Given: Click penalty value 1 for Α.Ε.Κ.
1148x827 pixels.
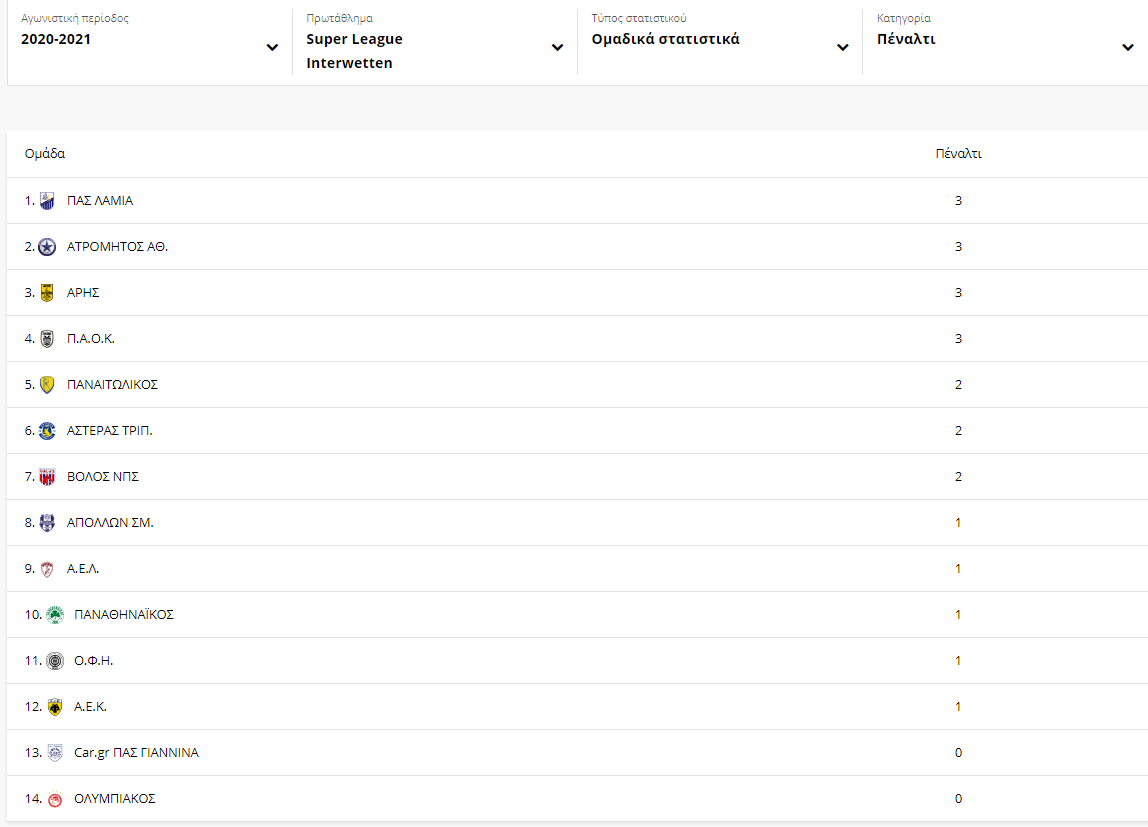Looking at the screenshot, I should click(958, 707).
